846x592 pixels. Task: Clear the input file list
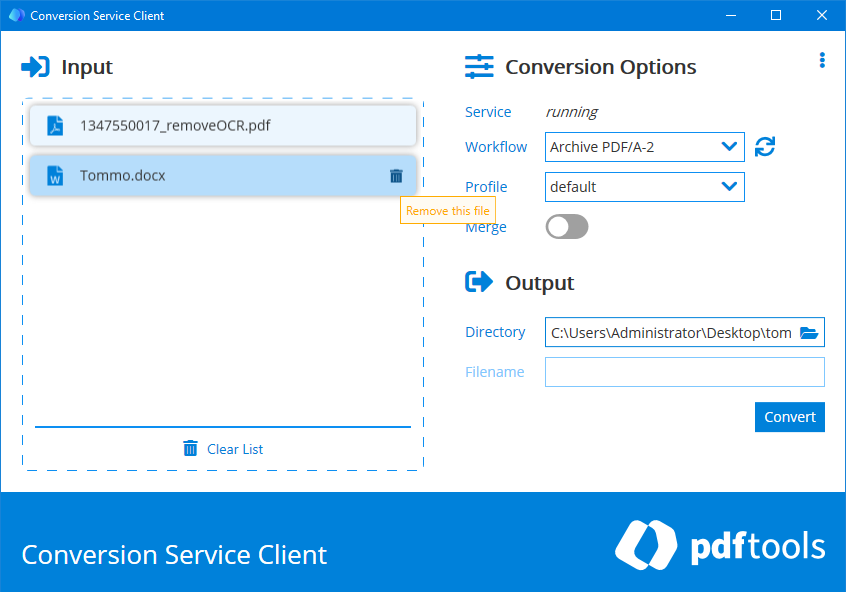click(x=222, y=448)
